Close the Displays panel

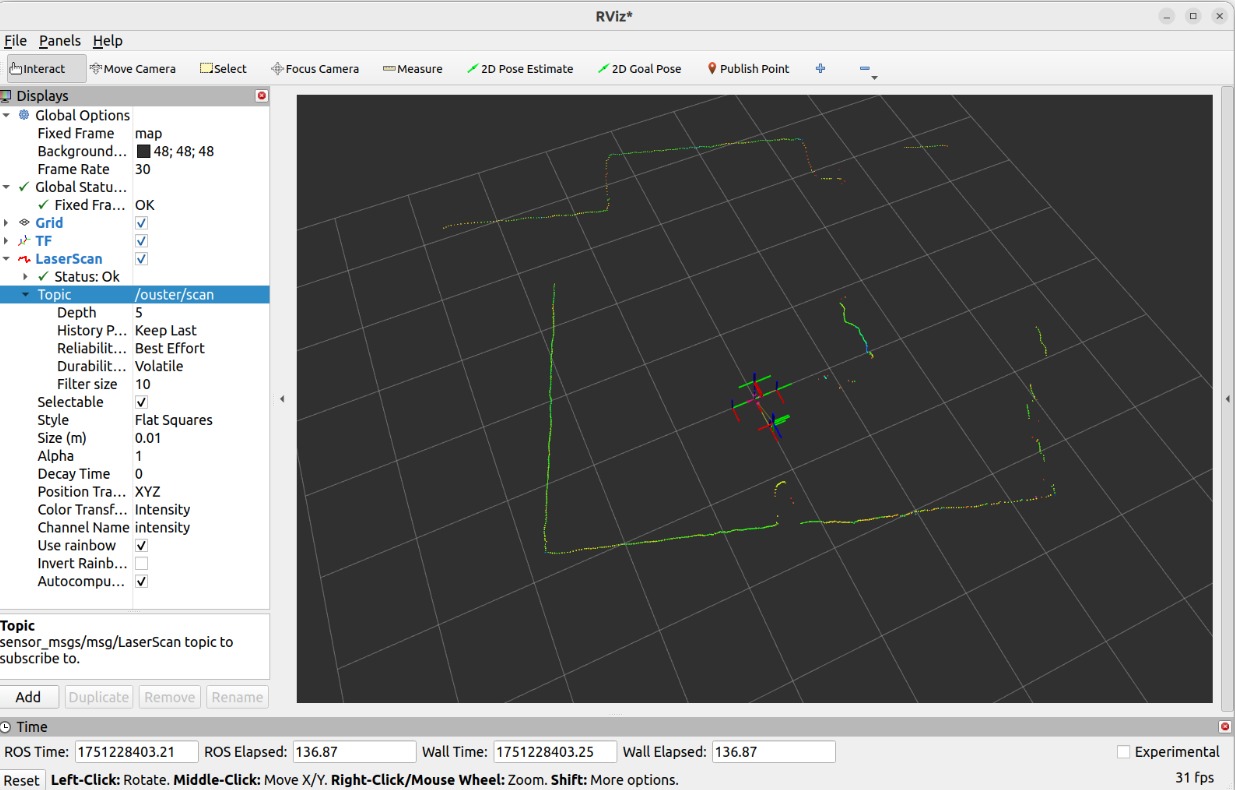click(x=262, y=96)
